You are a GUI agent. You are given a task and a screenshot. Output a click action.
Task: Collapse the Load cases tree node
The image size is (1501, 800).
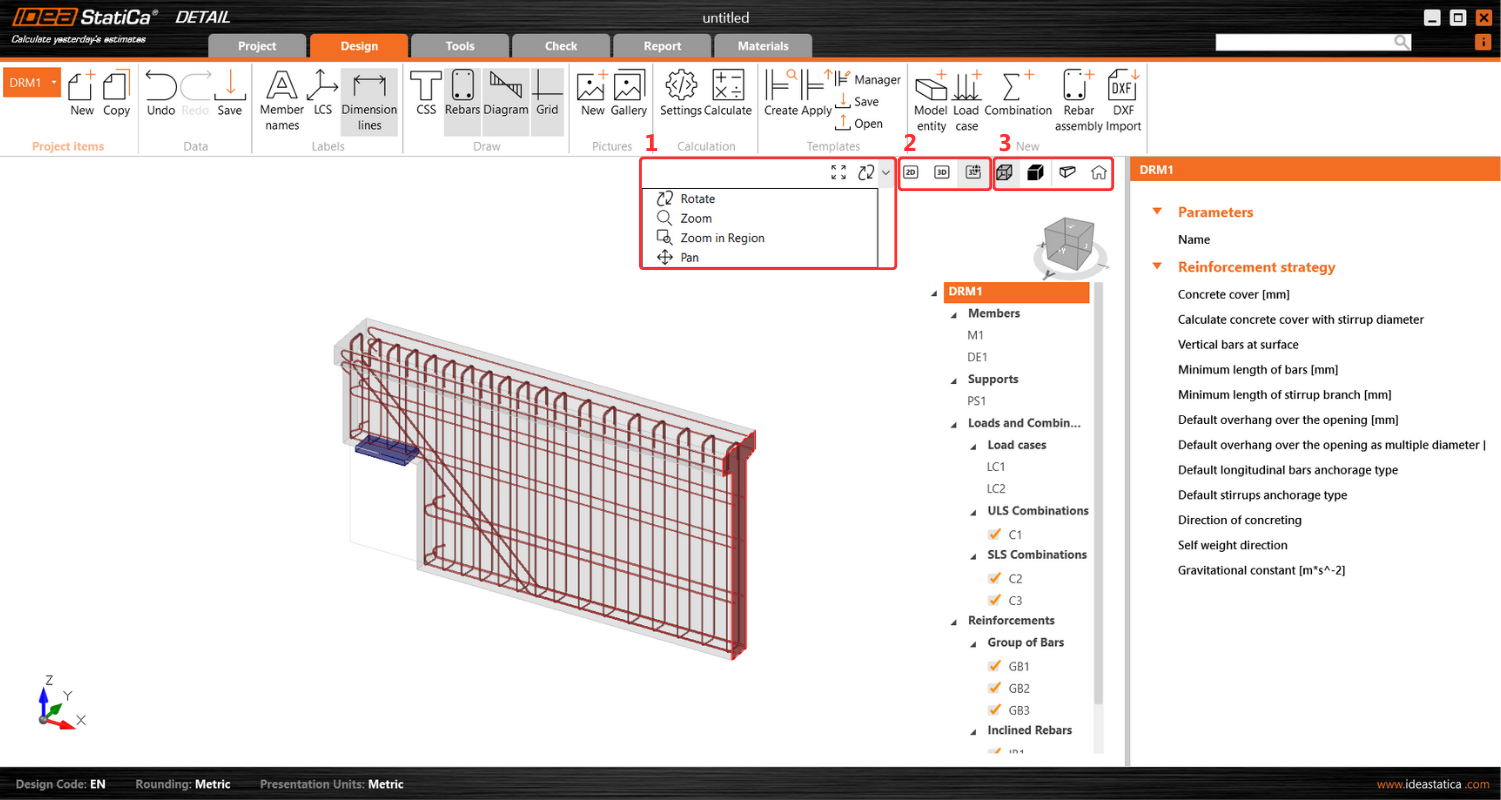tap(971, 445)
